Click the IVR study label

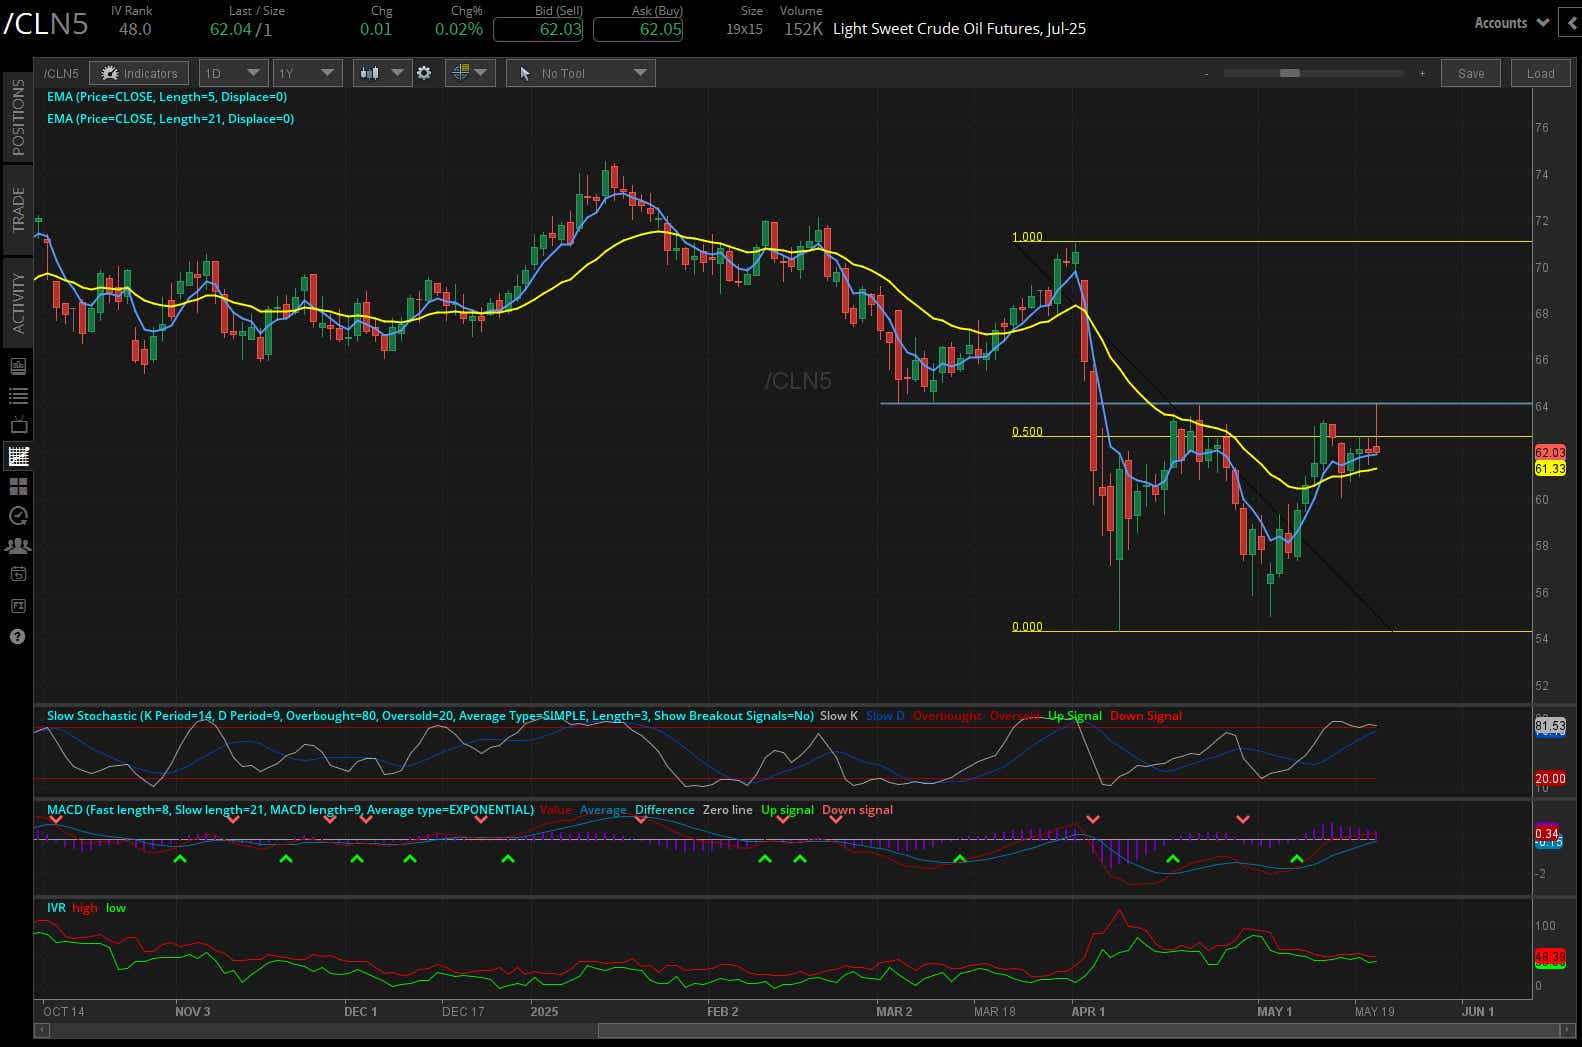[56, 908]
